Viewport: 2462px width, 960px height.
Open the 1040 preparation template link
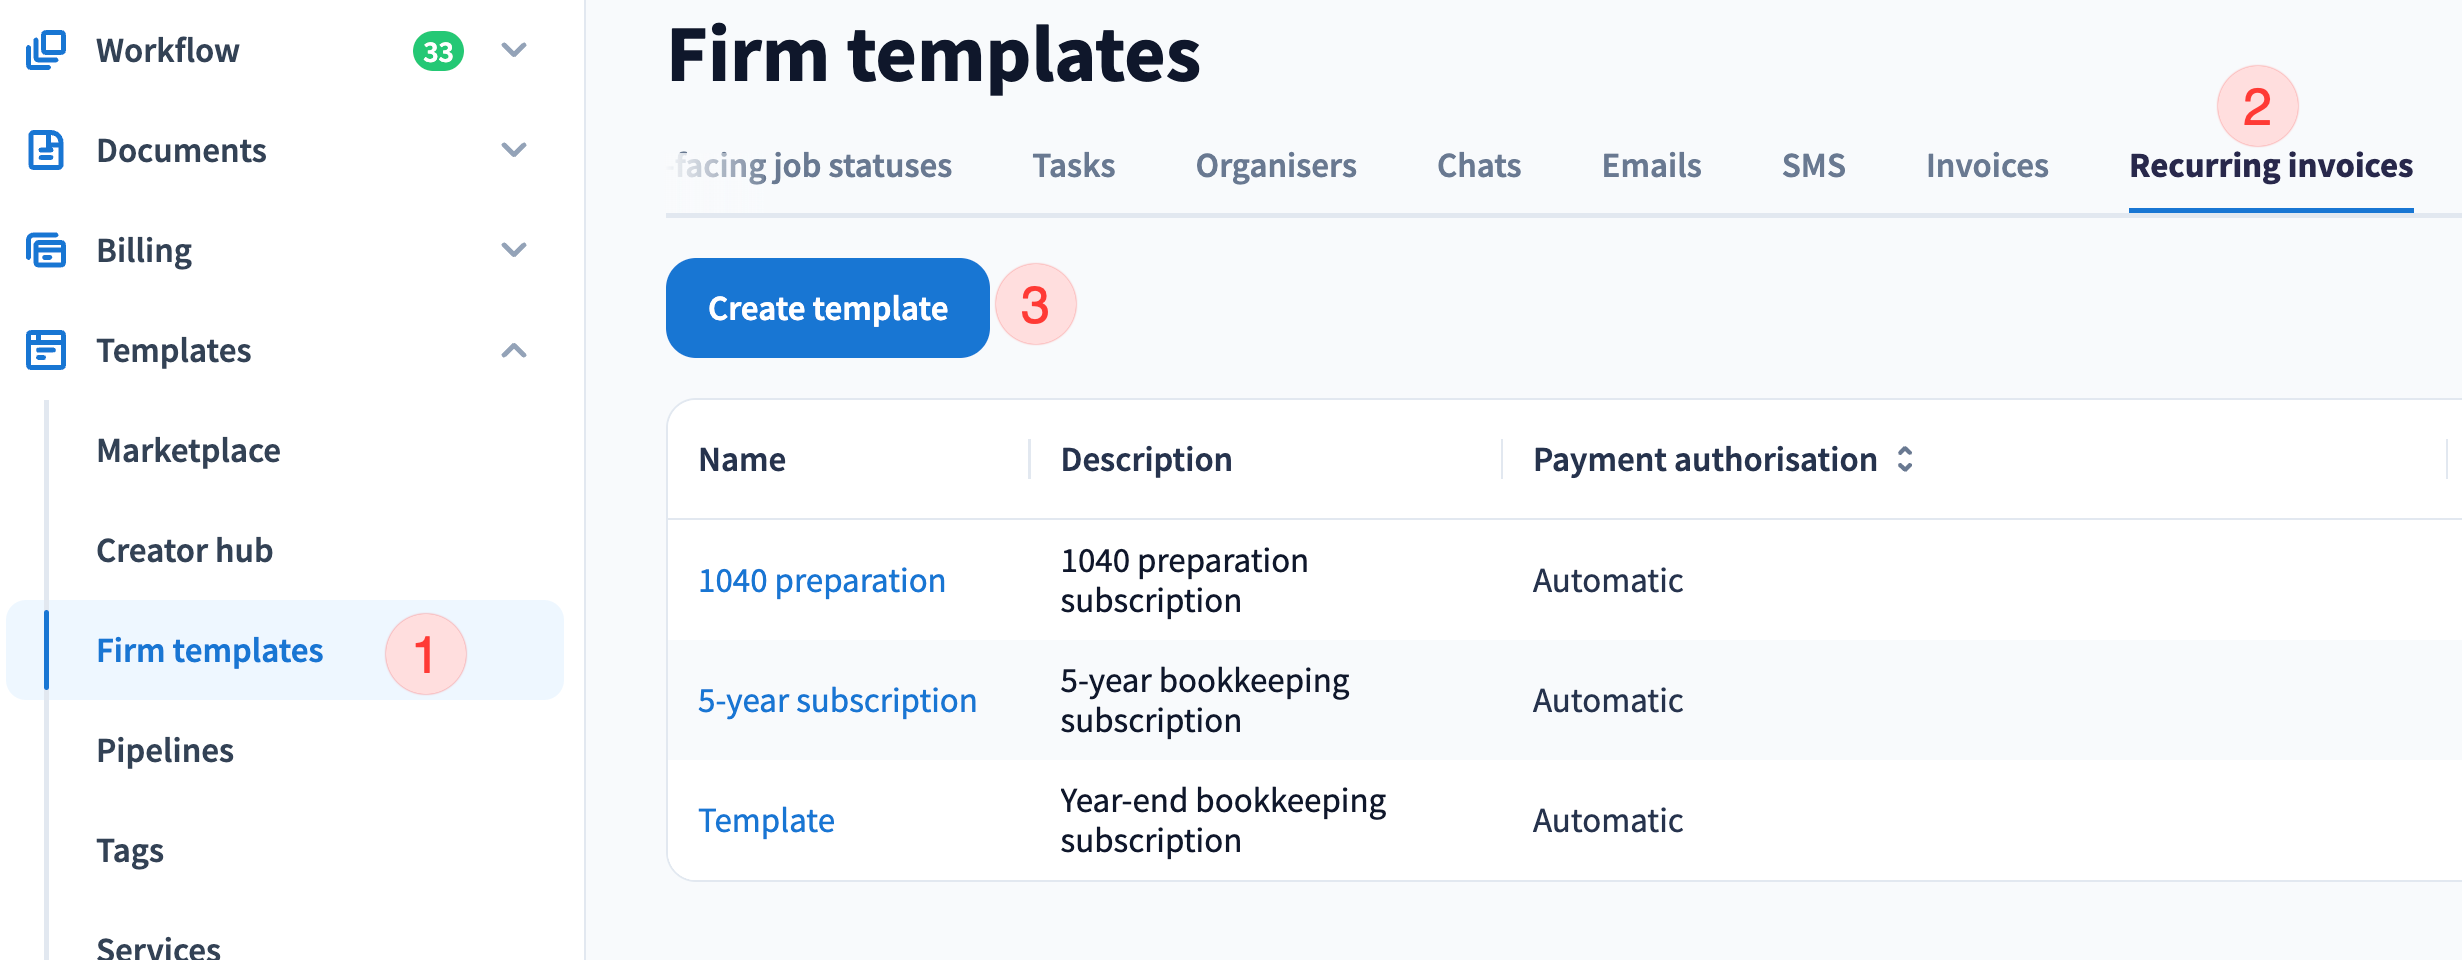(821, 581)
